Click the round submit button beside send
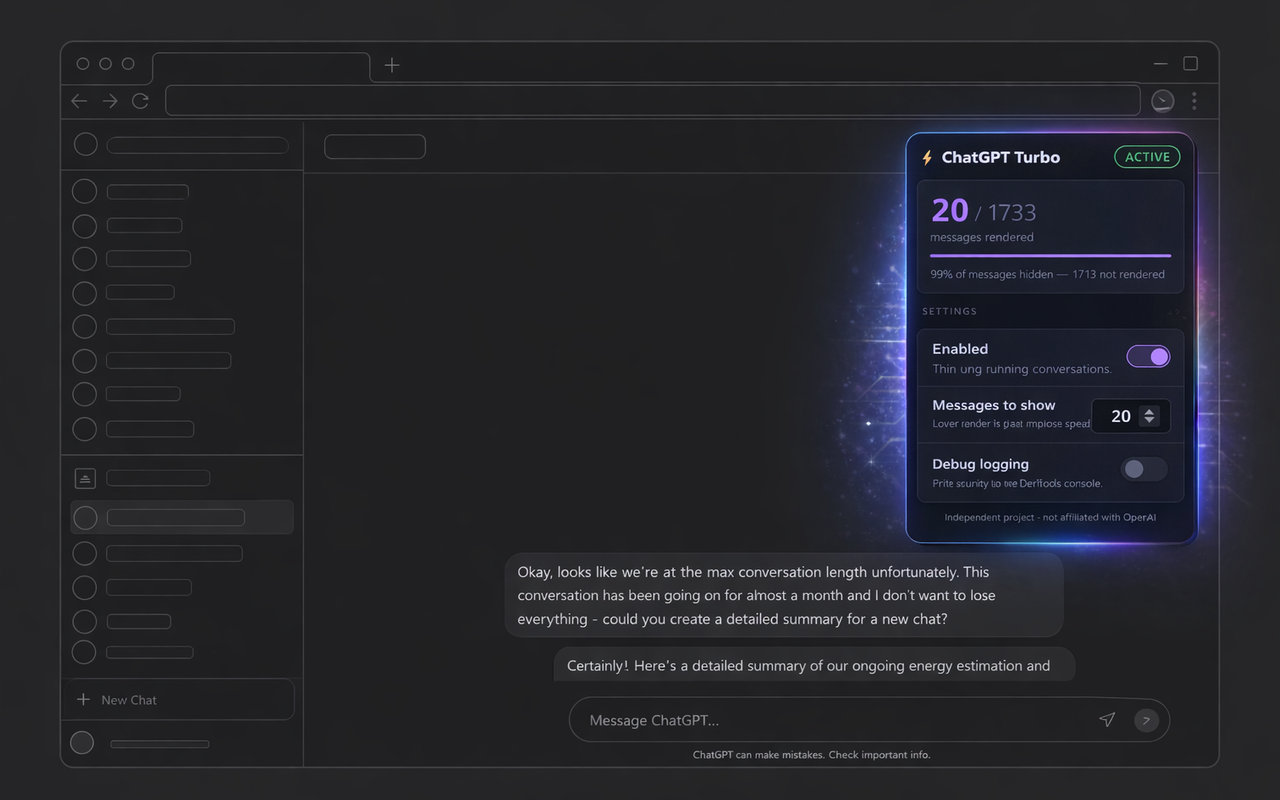This screenshot has height=800, width=1280. coord(1146,720)
